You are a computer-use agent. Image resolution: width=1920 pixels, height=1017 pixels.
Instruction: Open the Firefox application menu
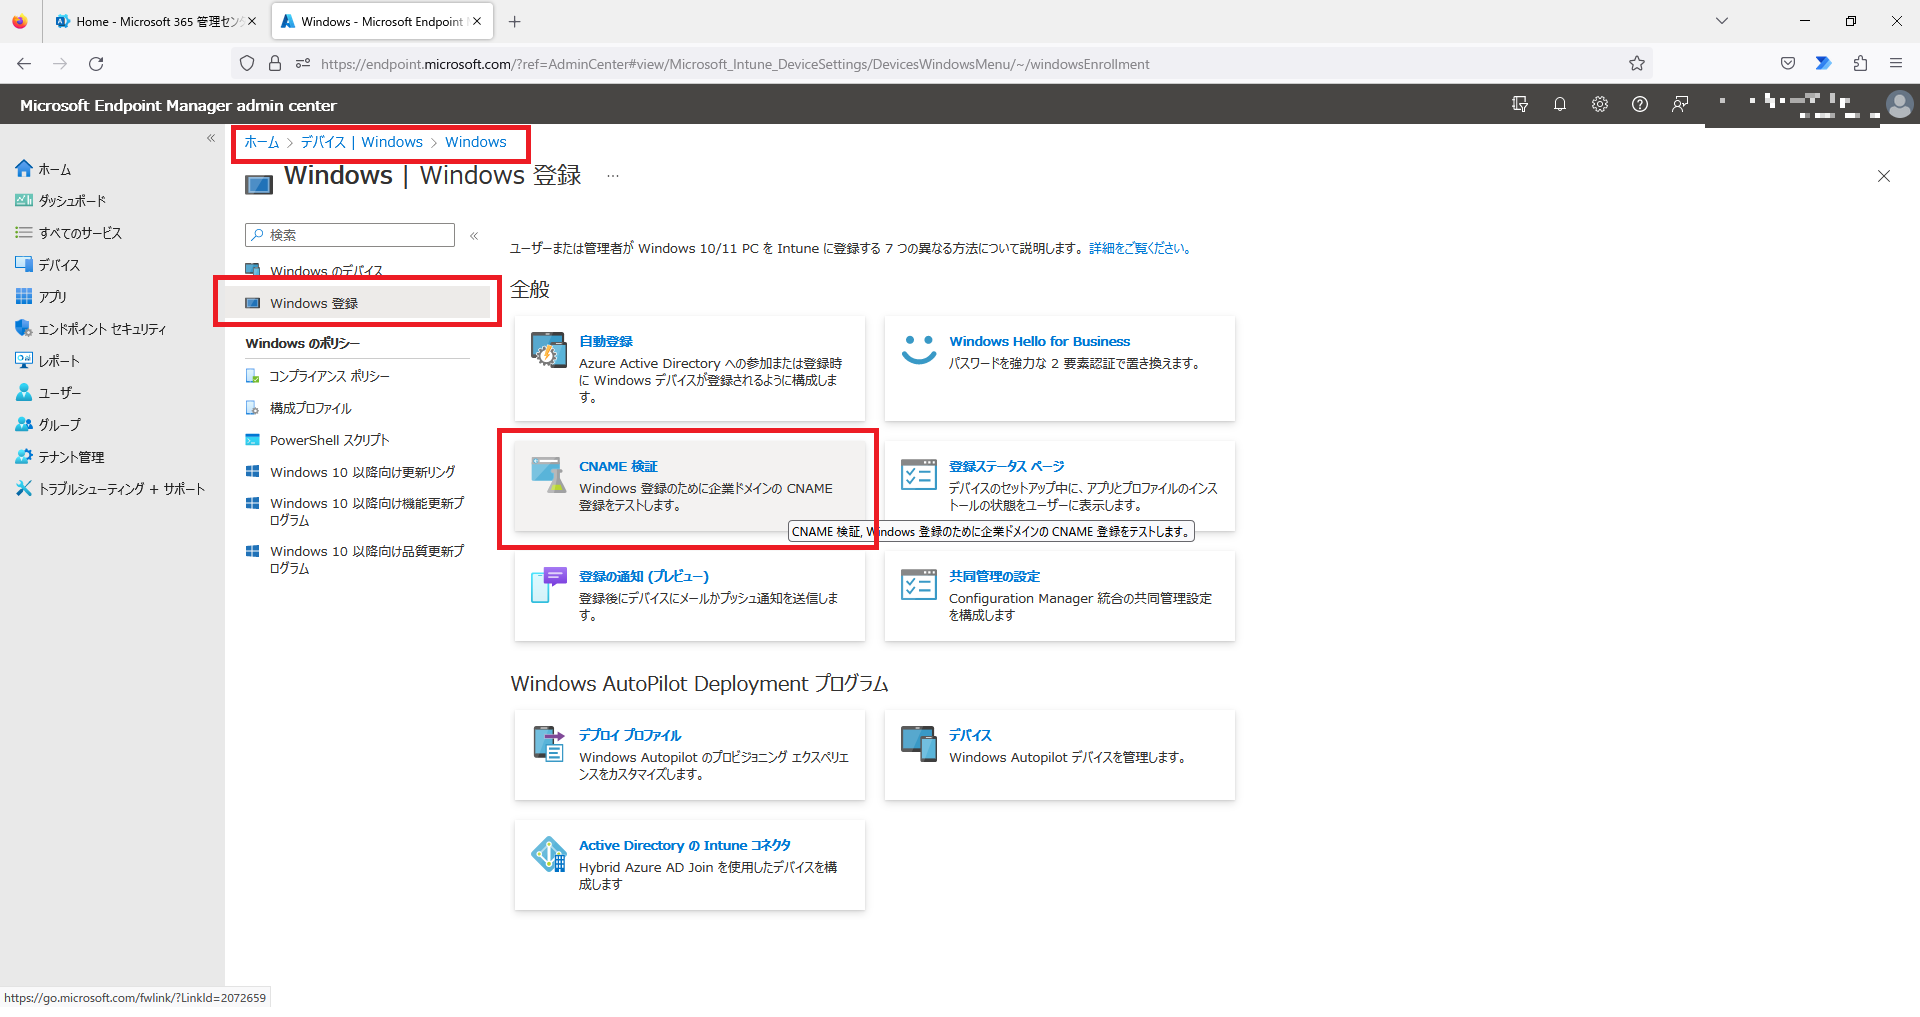[1895, 64]
